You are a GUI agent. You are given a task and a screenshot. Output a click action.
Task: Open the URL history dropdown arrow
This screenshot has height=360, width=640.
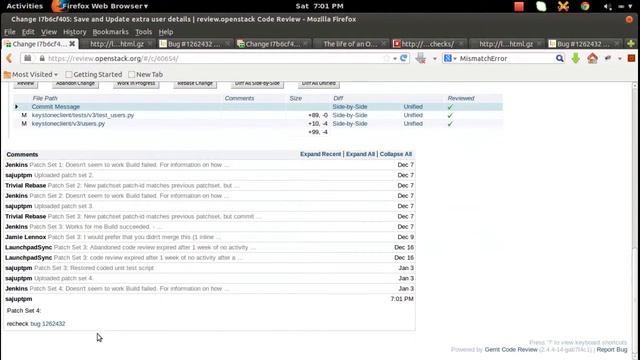[395, 59]
